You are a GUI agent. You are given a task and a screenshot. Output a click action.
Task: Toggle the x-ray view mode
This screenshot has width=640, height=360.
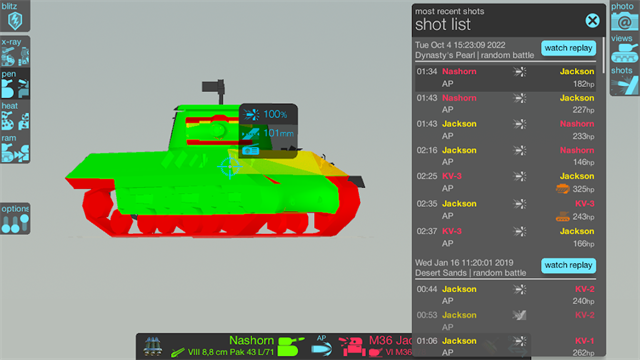15,51
